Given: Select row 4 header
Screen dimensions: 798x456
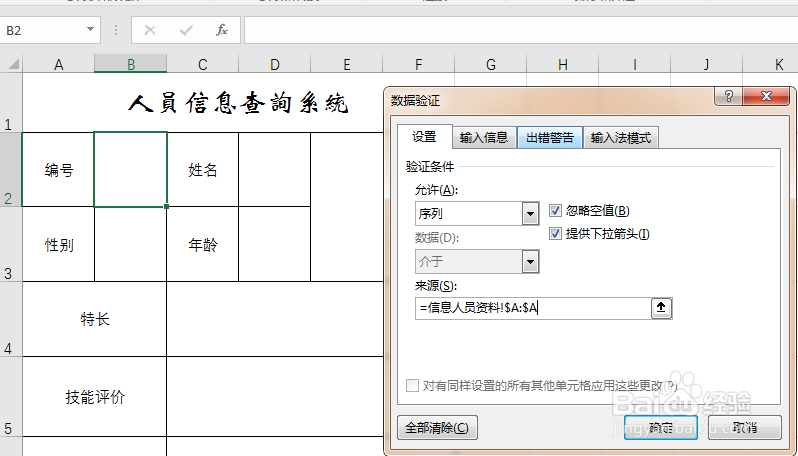Looking at the screenshot, I should click(11, 319).
